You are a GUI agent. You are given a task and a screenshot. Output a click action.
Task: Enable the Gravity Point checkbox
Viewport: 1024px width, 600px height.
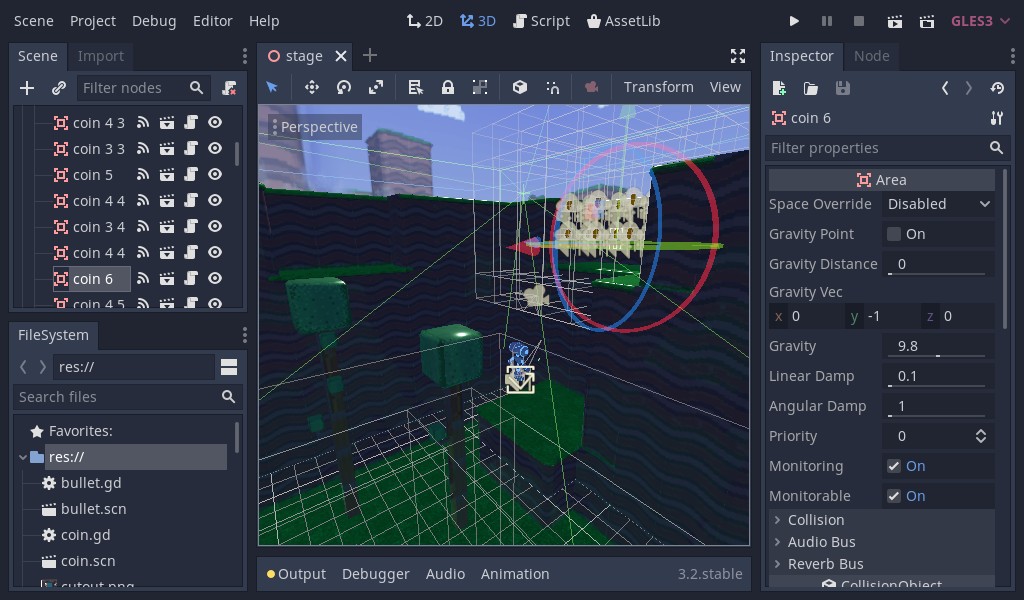pos(894,234)
